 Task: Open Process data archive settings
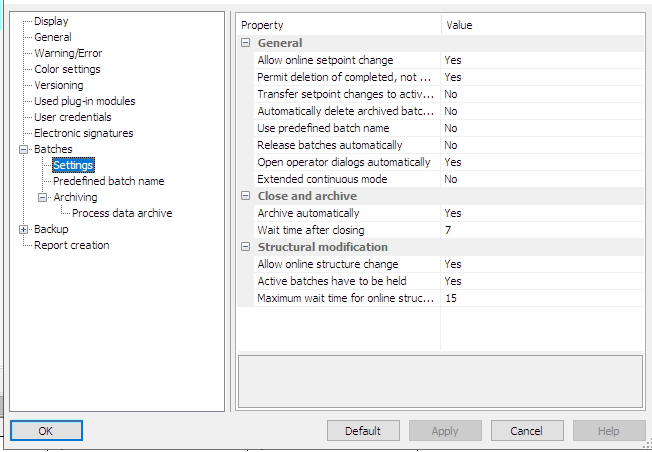pos(122,213)
